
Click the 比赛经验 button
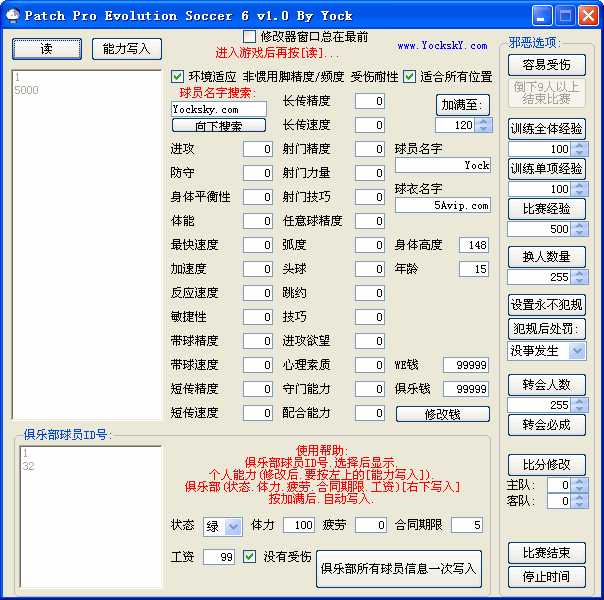tap(547, 209)
